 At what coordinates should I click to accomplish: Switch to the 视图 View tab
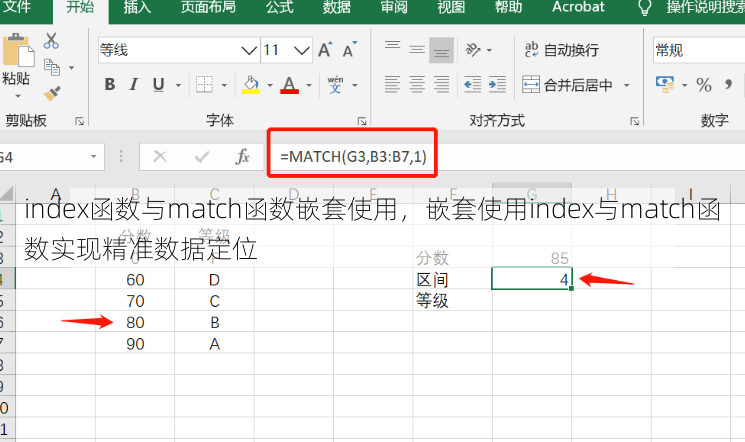(451, 7)
